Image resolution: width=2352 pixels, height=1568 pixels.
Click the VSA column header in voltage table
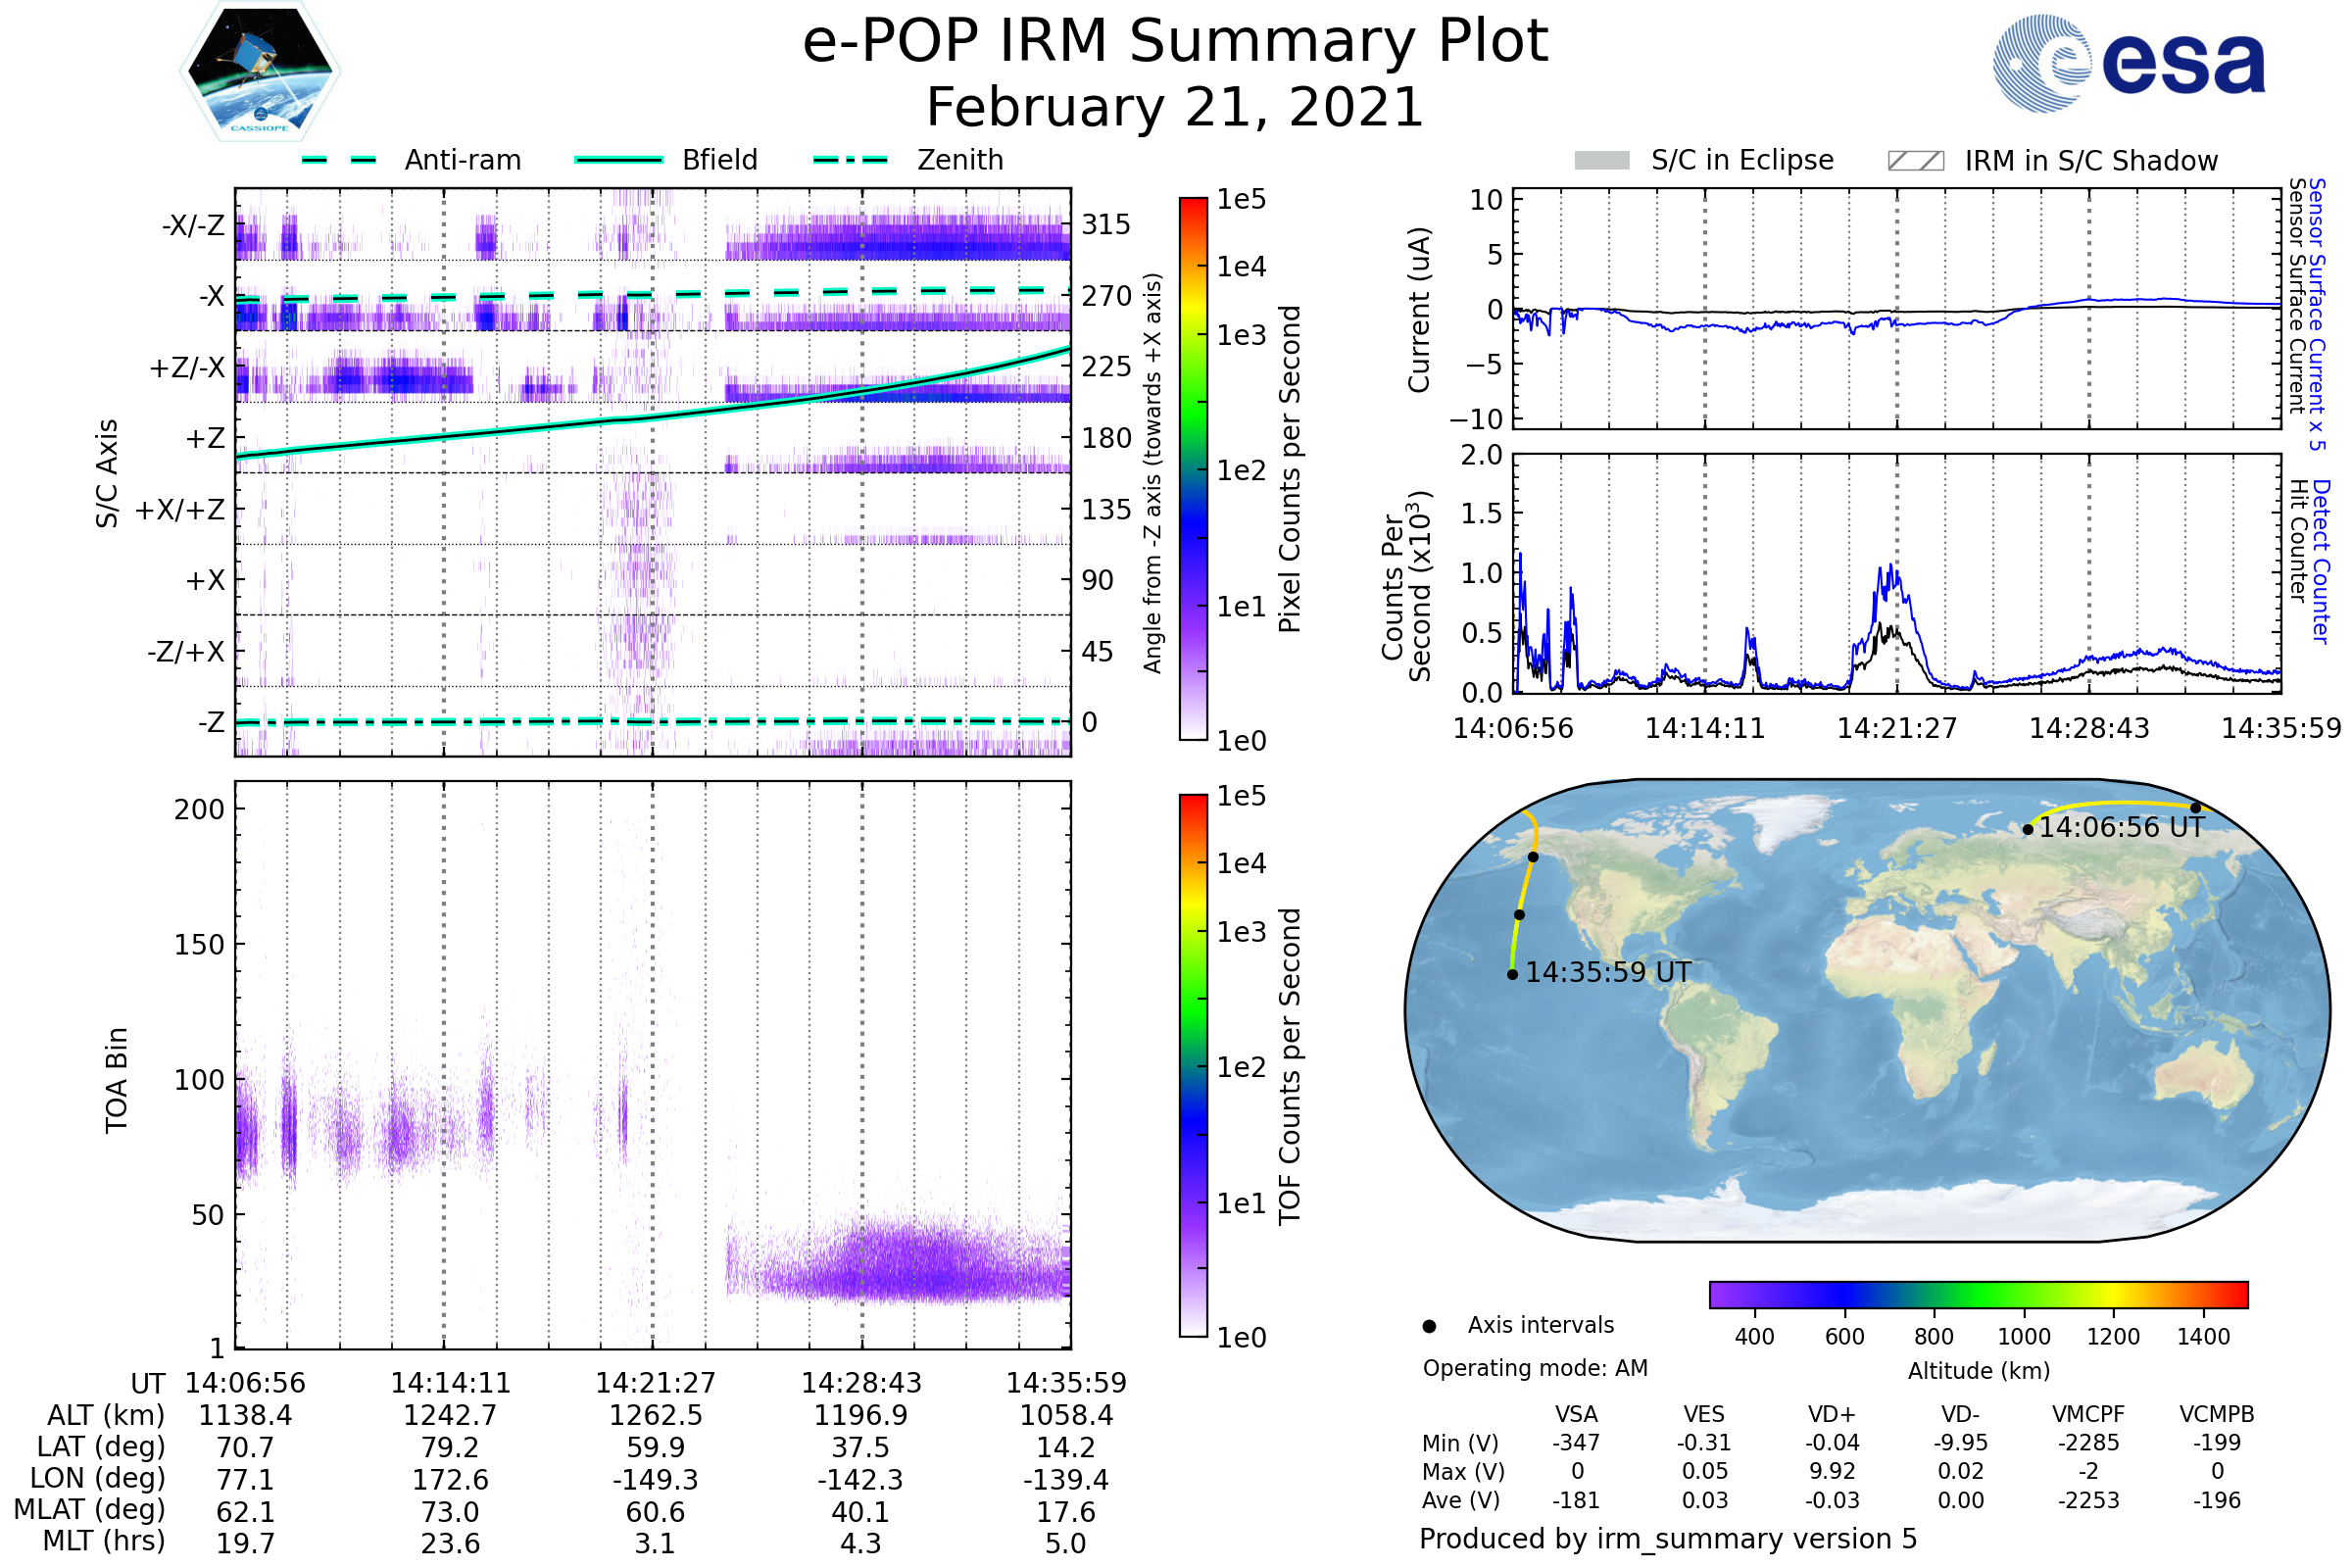(1576, 1414)
